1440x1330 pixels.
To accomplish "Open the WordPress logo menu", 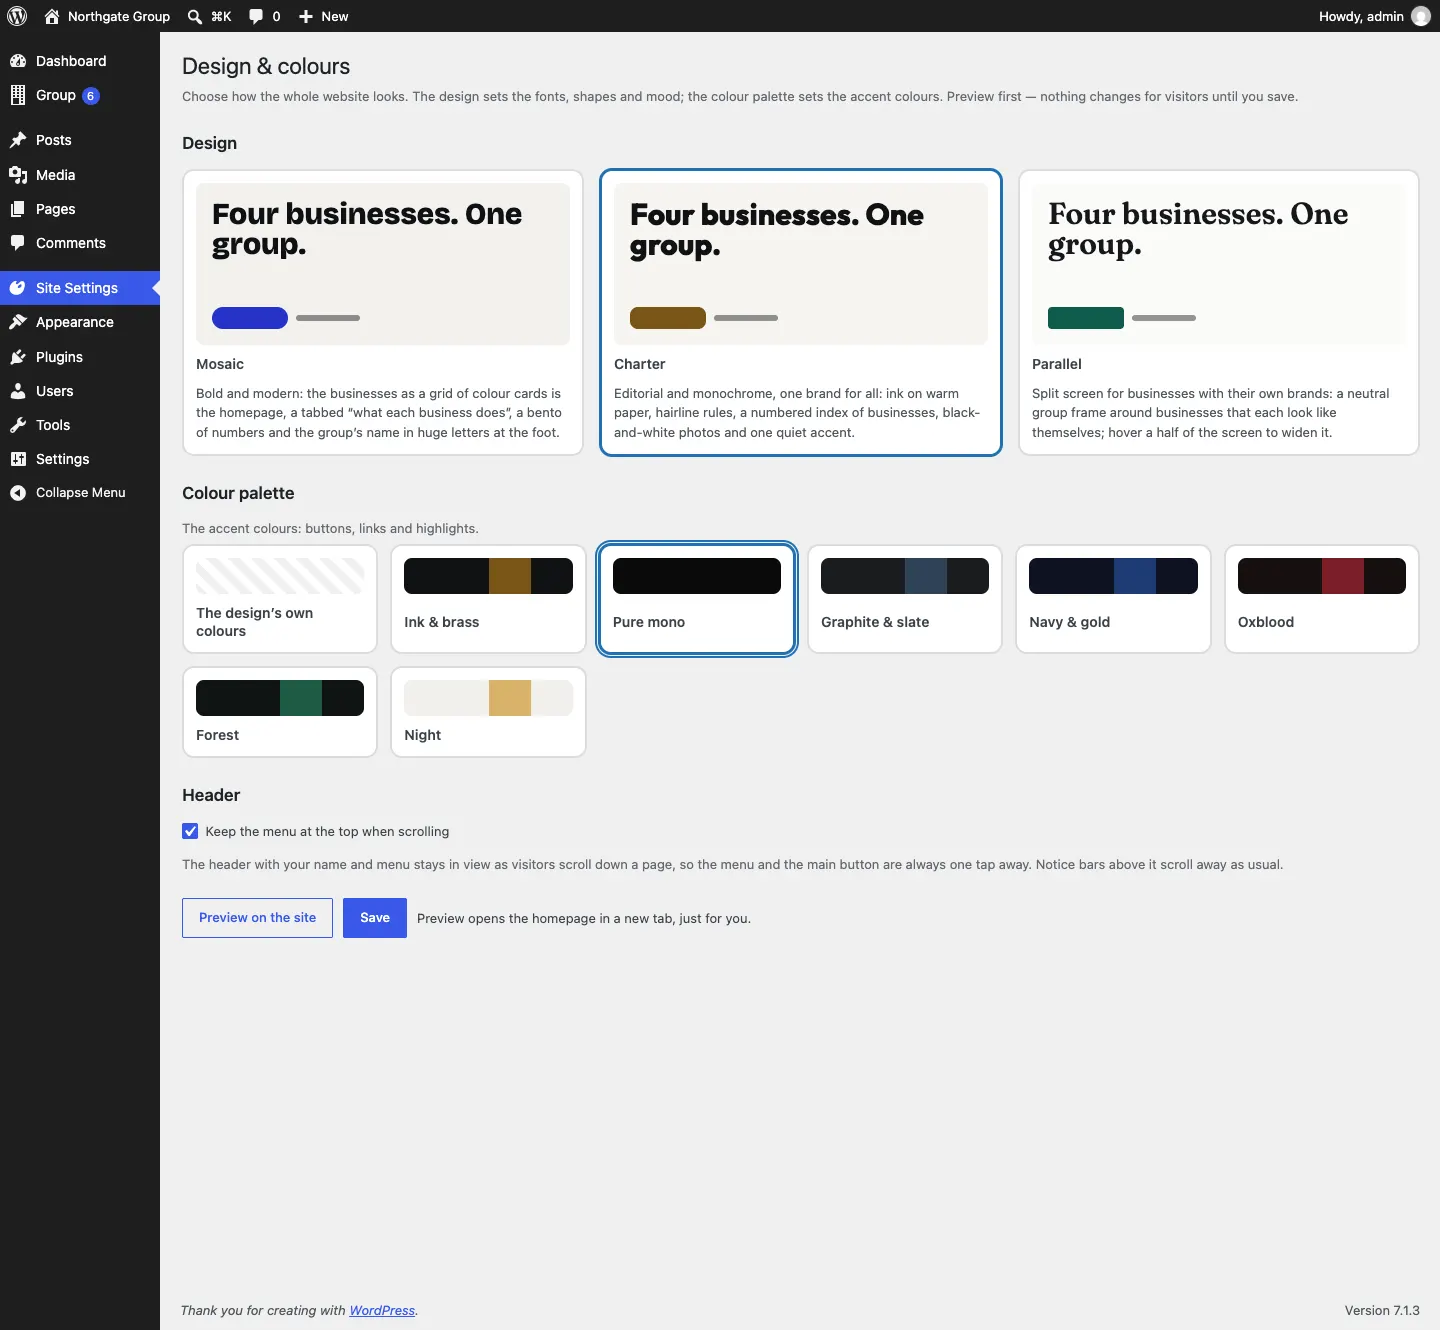I will (x=17, y=16).
